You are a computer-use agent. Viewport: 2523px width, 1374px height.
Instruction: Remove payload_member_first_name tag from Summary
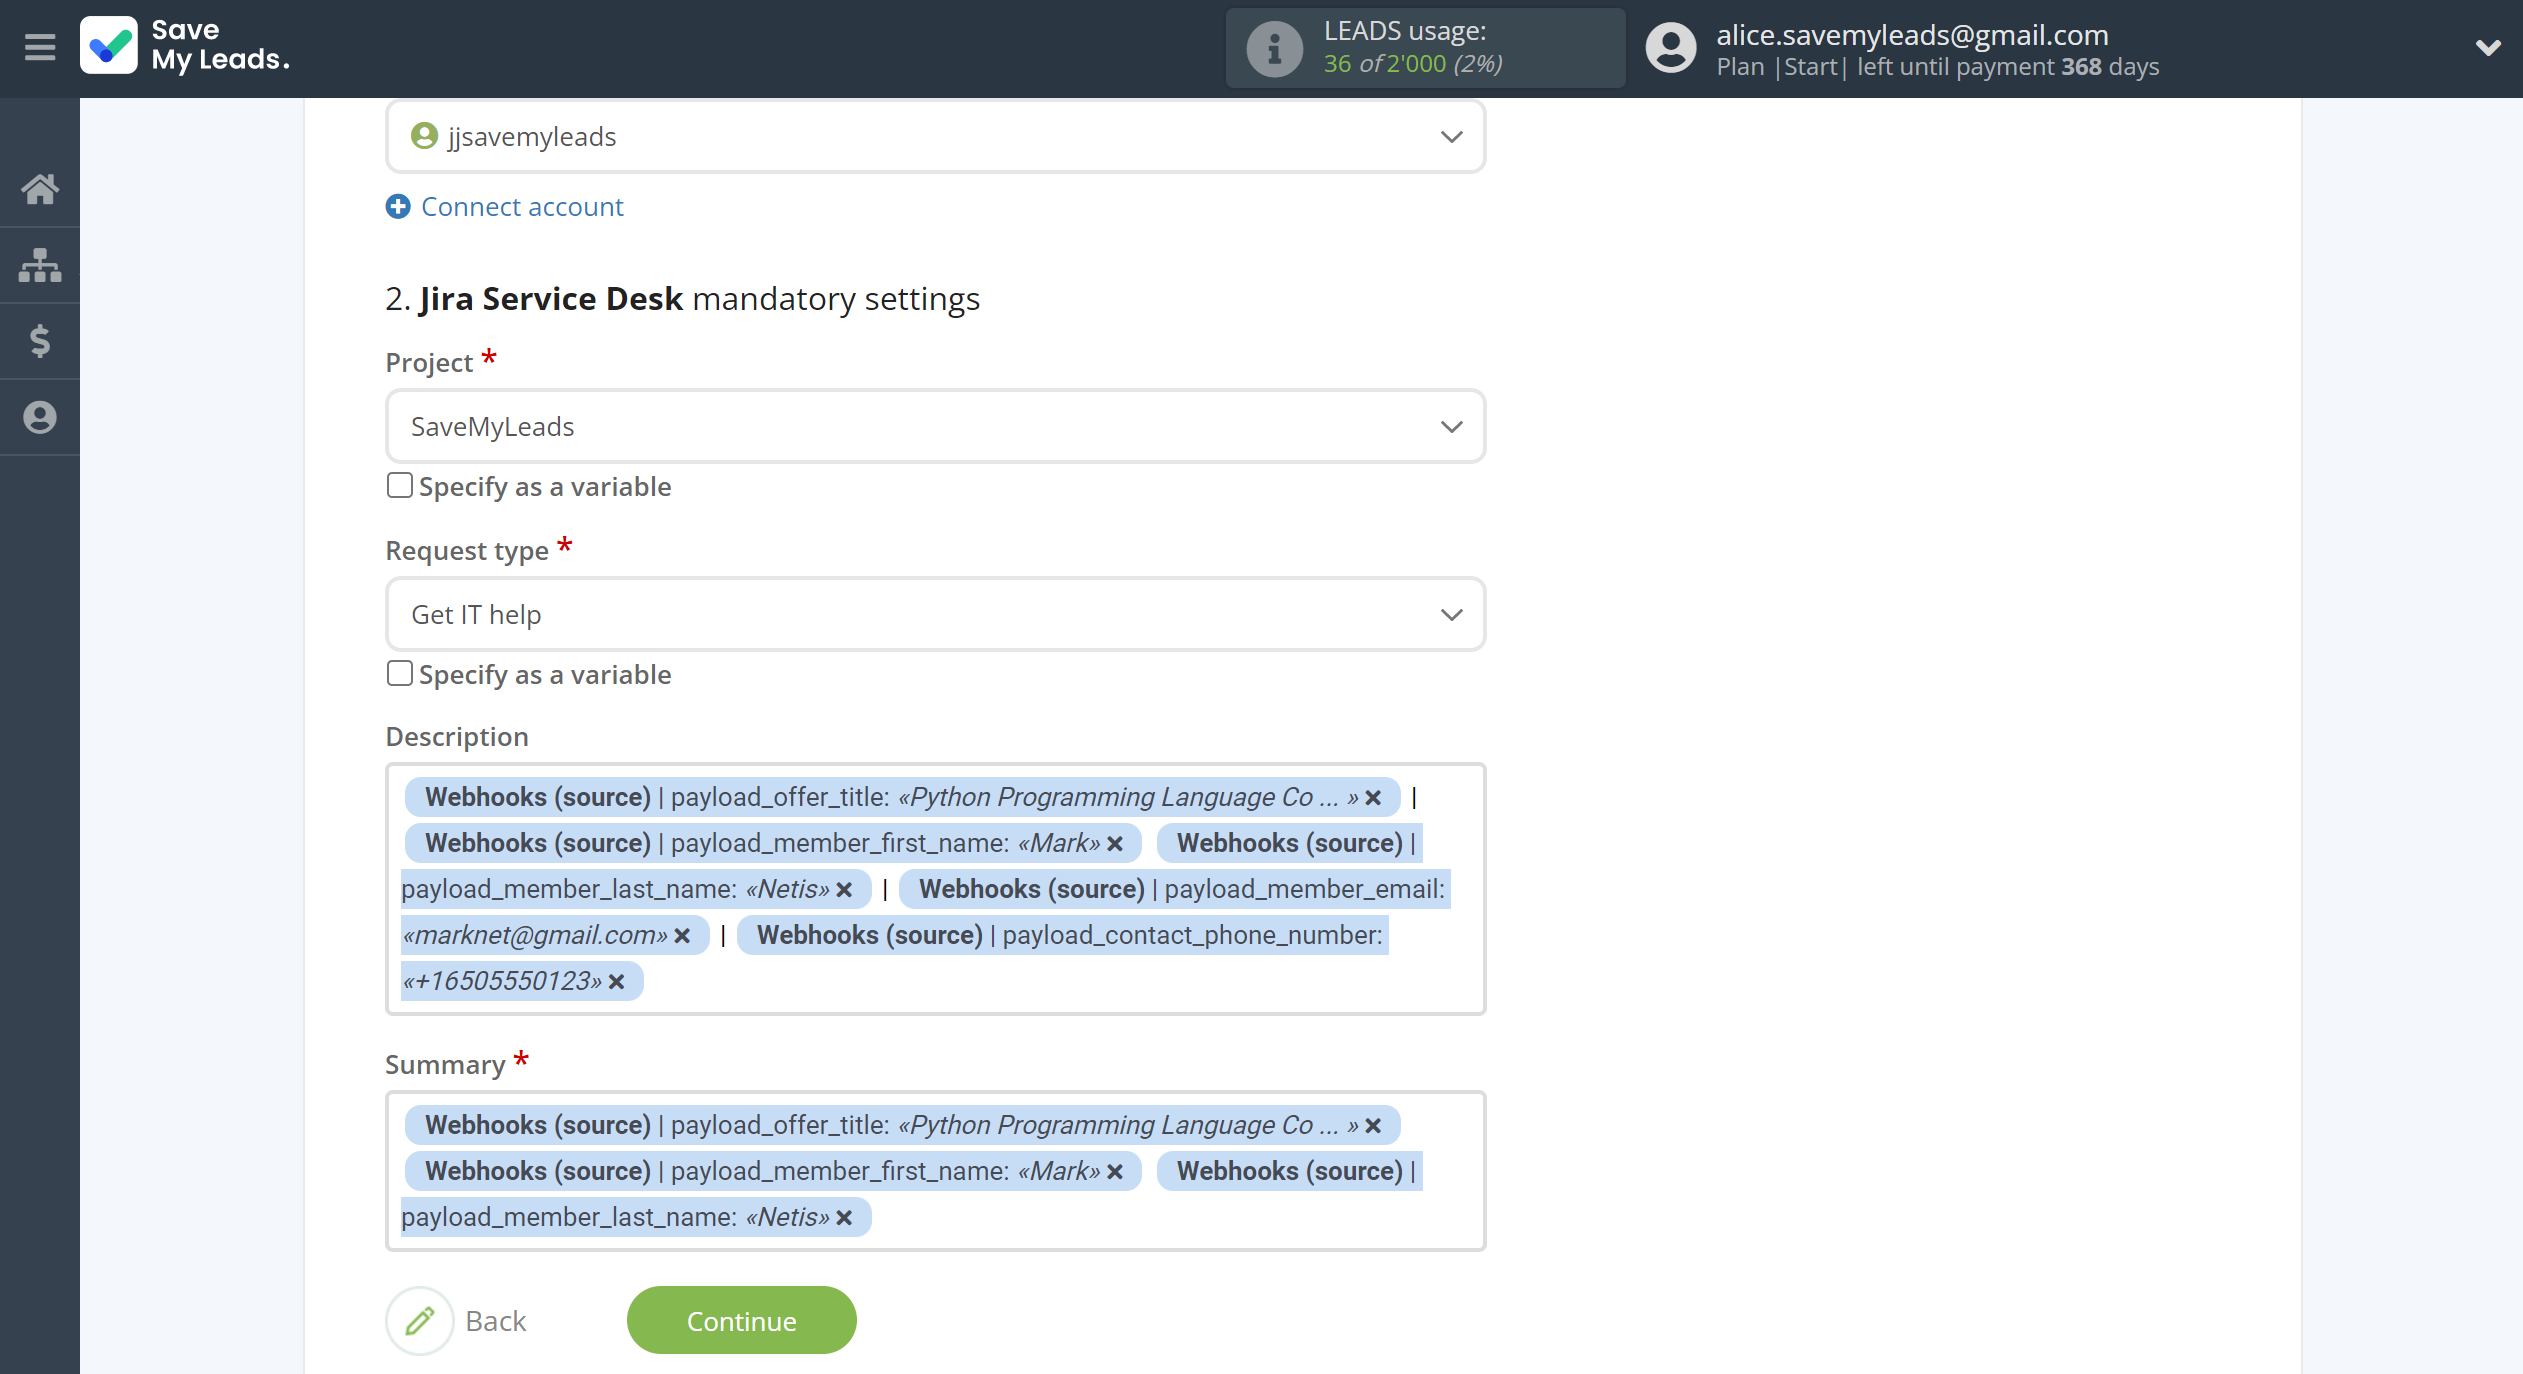[x=1115, y=1172]
